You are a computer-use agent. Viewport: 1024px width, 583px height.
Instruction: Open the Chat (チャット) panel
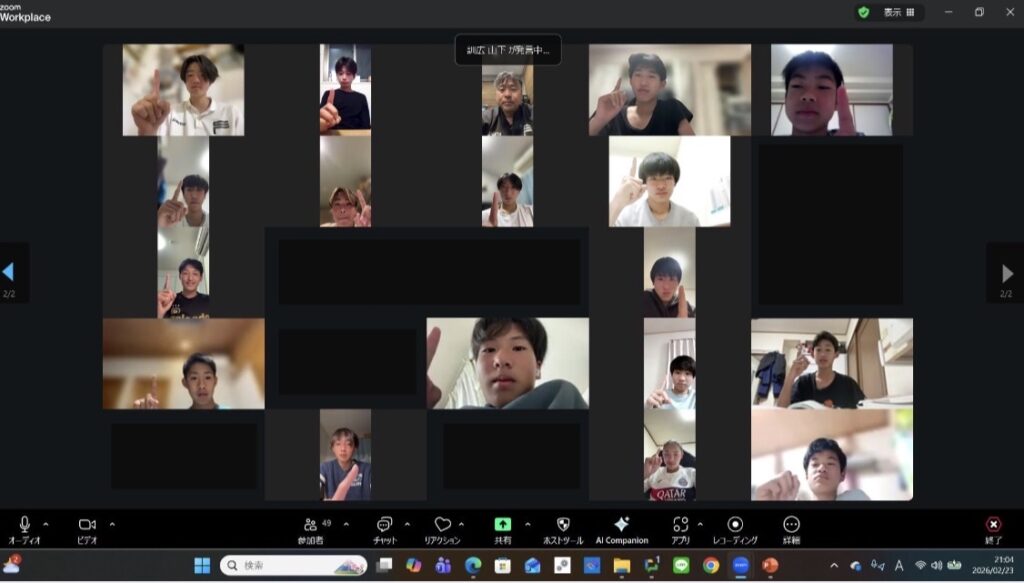pyautogui.click(x=384, y=525)
